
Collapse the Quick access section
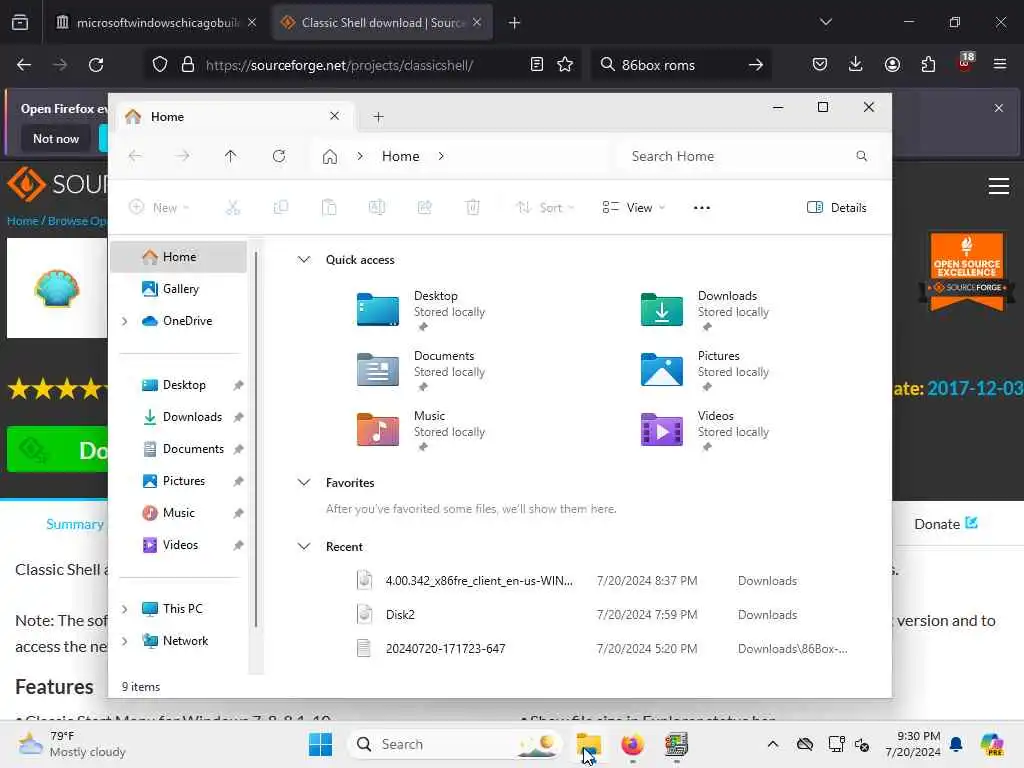[304, 259]
